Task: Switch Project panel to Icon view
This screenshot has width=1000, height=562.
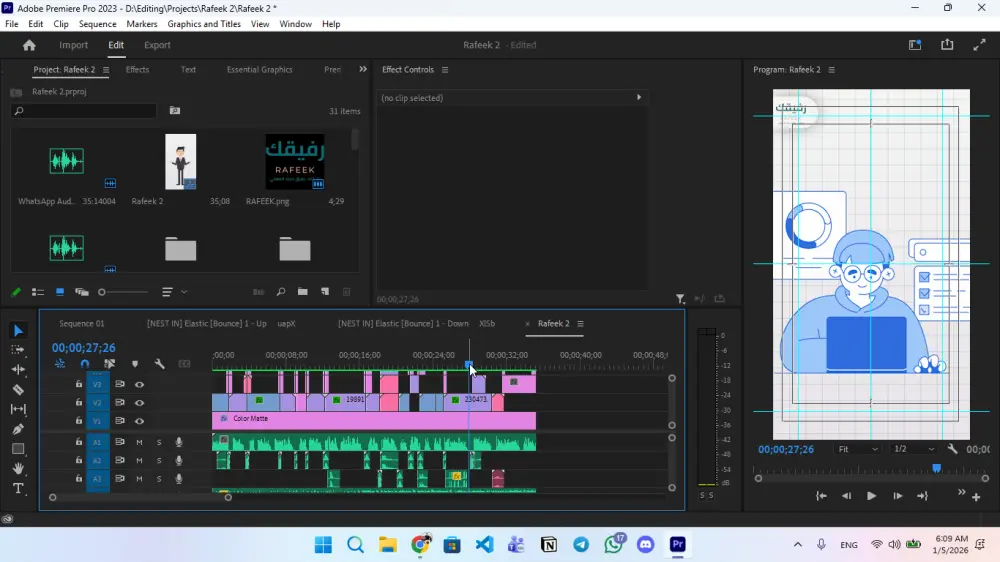Action: click(x=60, y=292)
